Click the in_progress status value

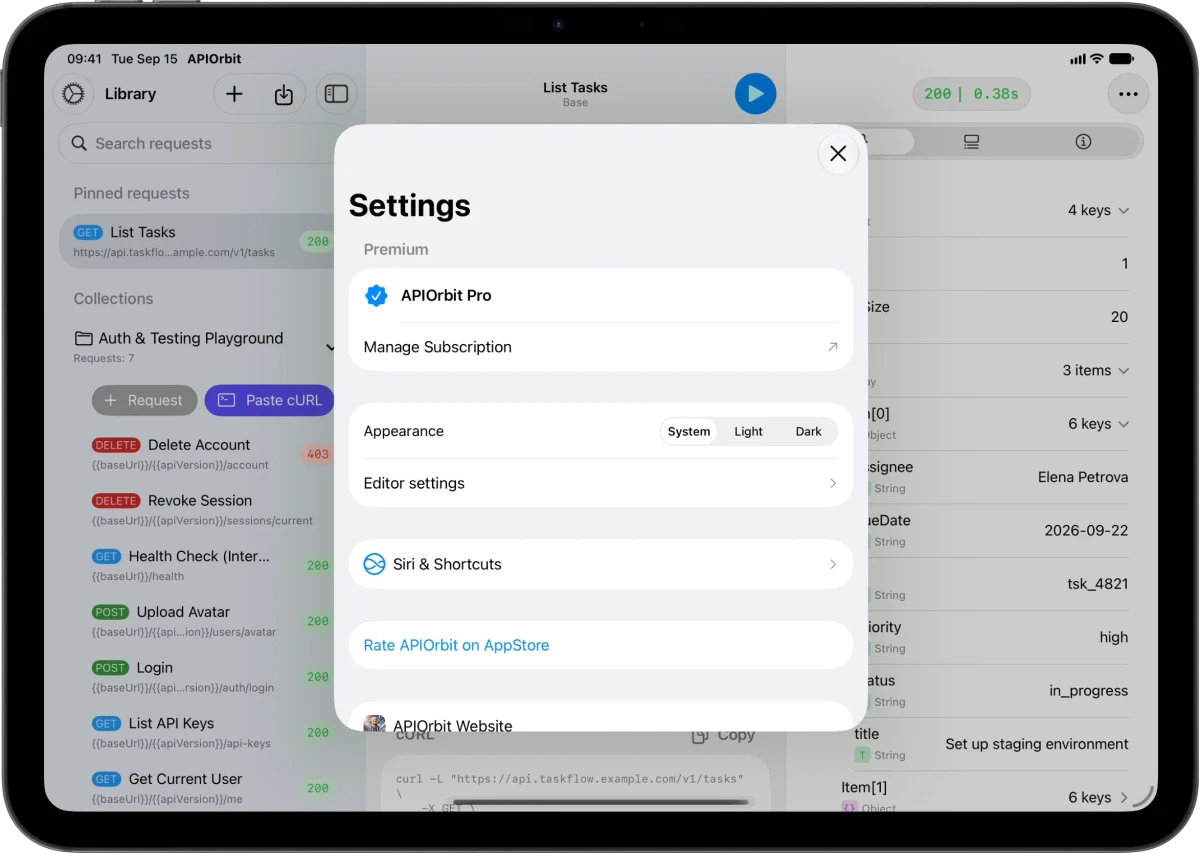pos(1089,691)
